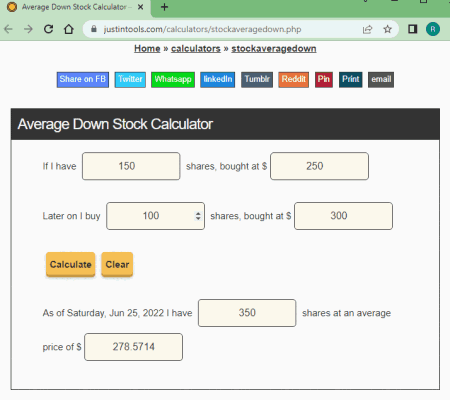Open the Home breadcrumb link
This screenshot has width=450, height=400.
tap(147, 49)
